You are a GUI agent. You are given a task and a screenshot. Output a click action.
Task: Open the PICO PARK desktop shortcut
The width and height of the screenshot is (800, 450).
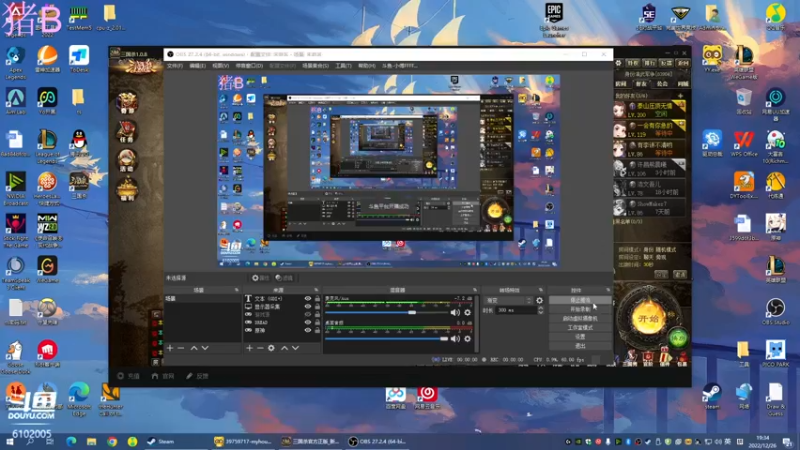point(776,354)
